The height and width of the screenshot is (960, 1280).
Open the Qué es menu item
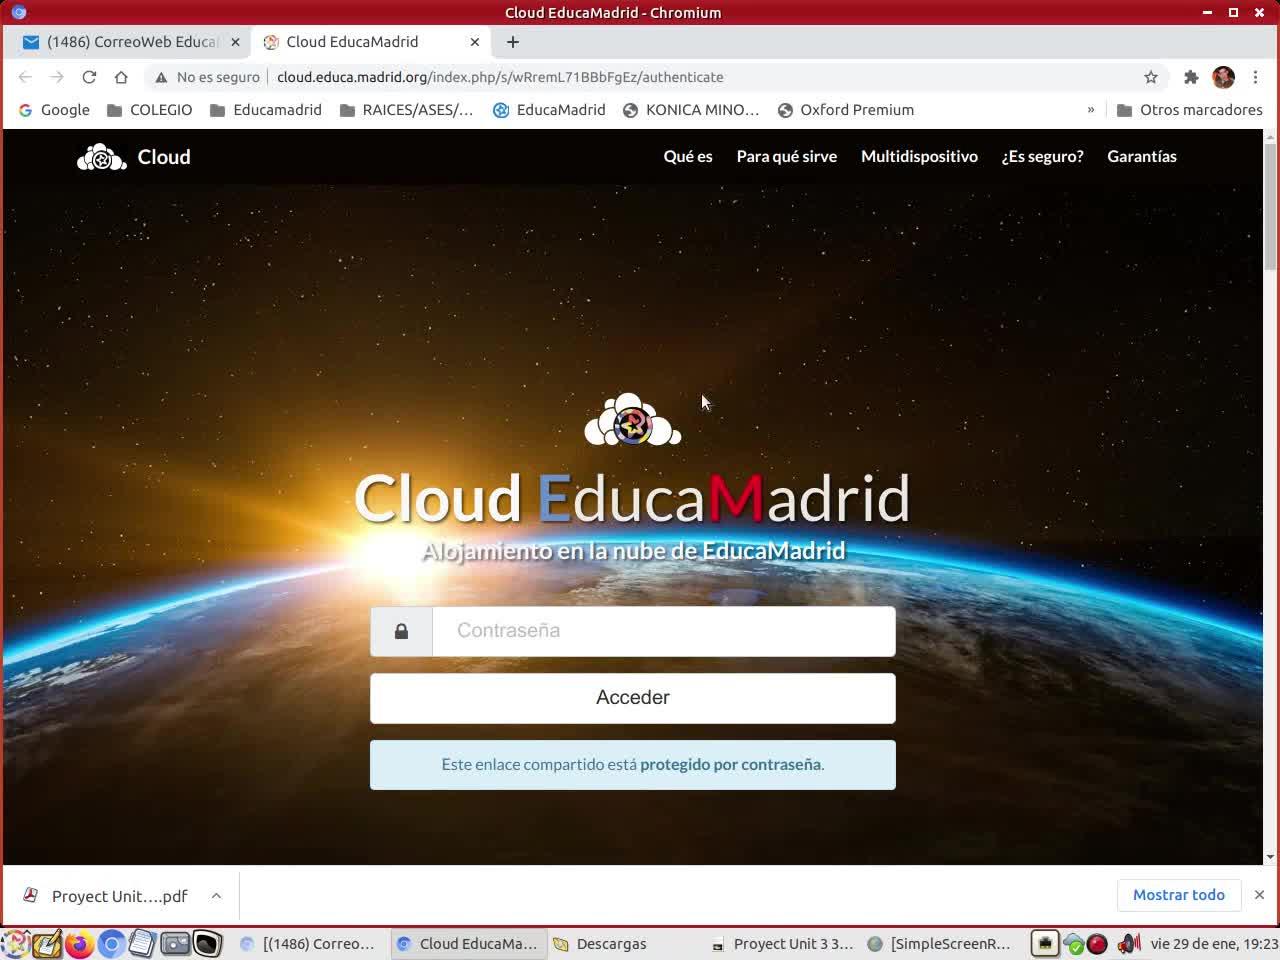[688, 156]
